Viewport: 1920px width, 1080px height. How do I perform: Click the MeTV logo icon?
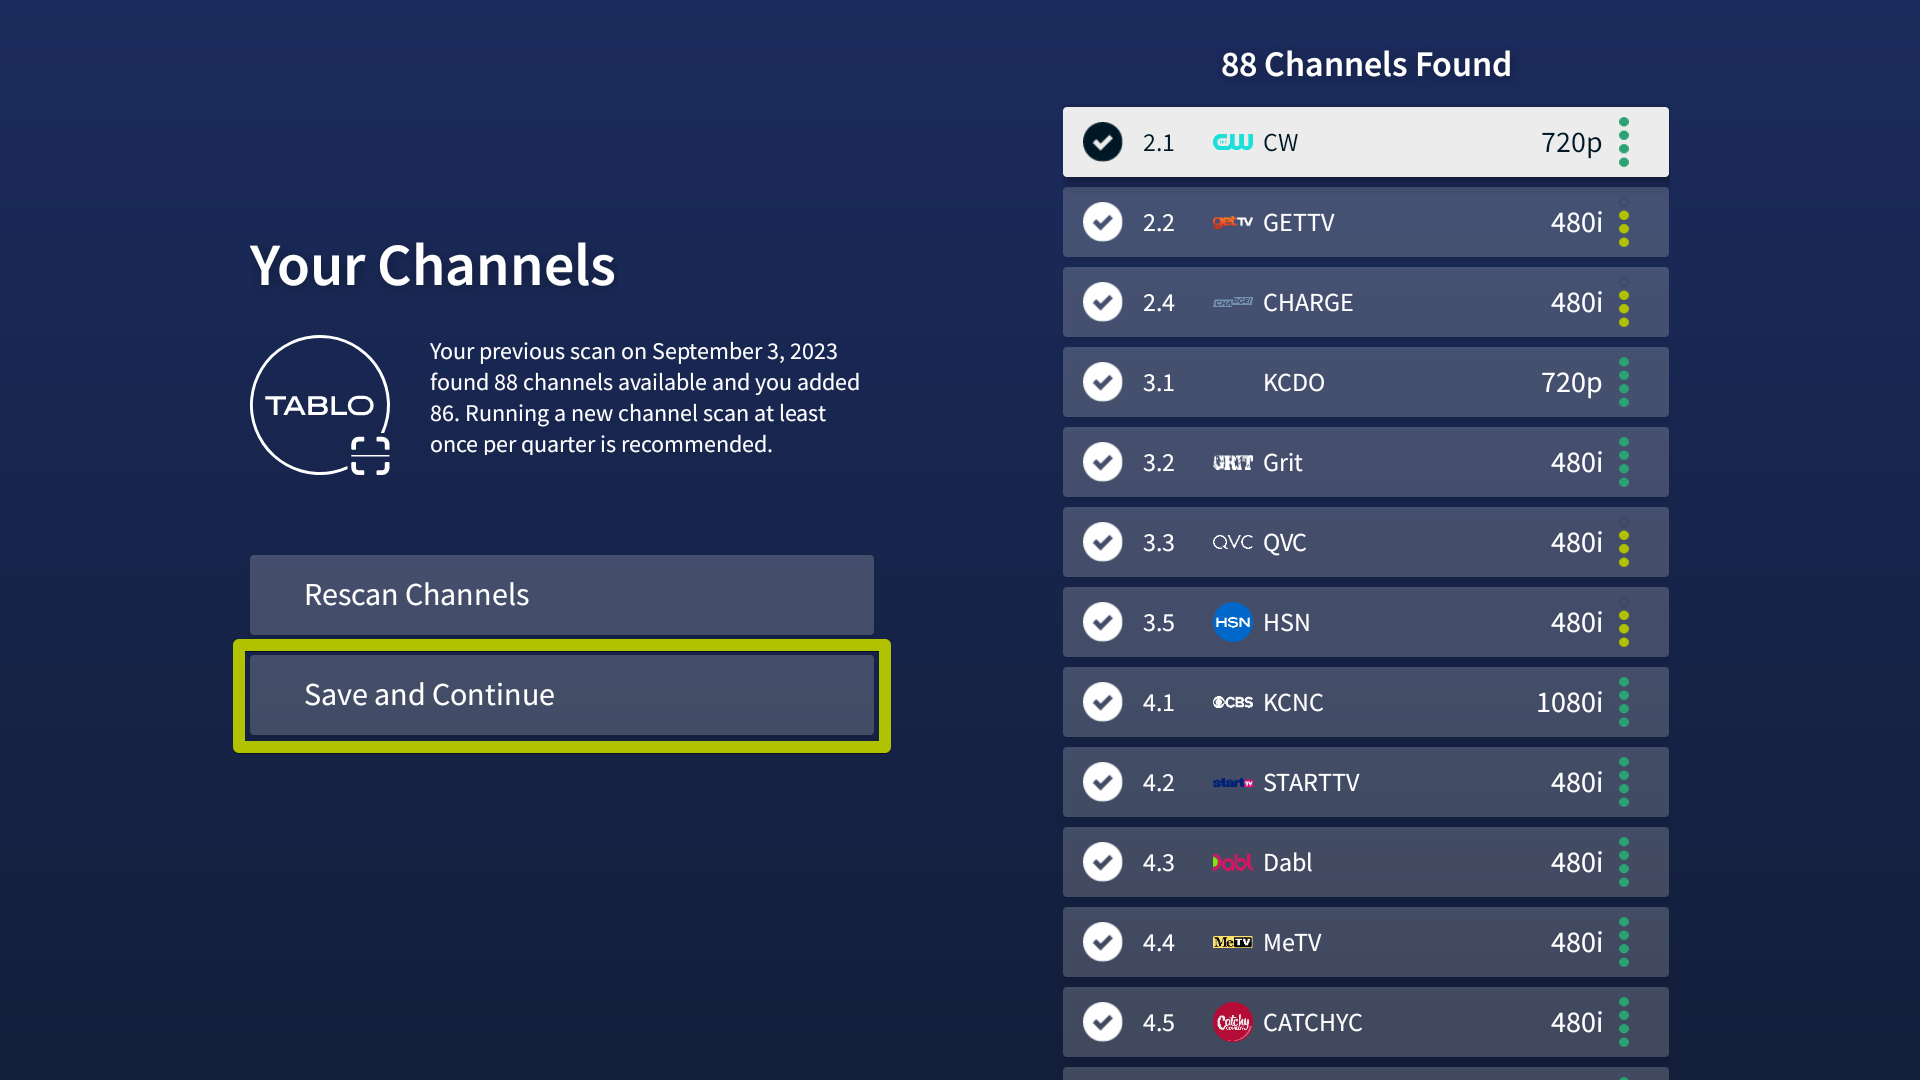[x=1232, y=942]
